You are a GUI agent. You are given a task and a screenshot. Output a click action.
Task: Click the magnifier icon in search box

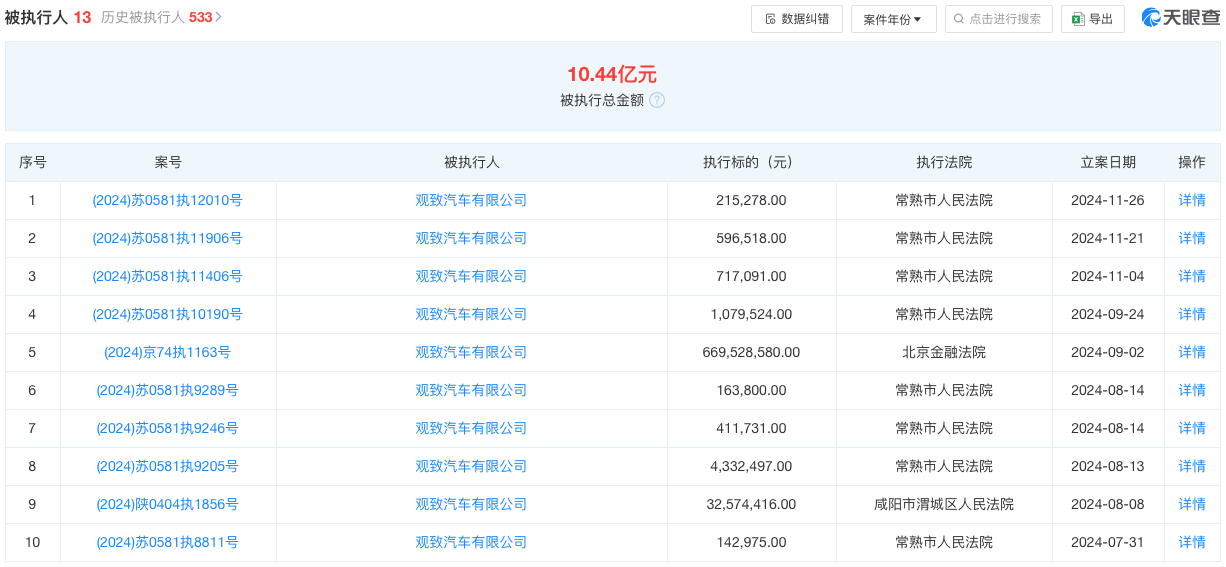point(959,19)
